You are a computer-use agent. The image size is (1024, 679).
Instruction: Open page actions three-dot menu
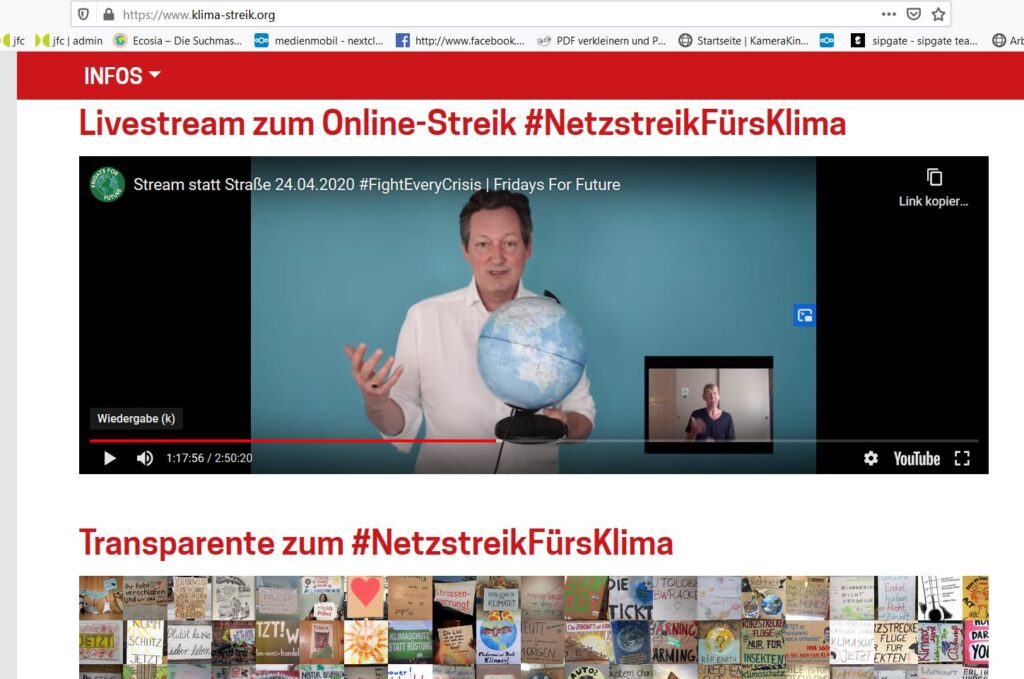pos(888,14)
